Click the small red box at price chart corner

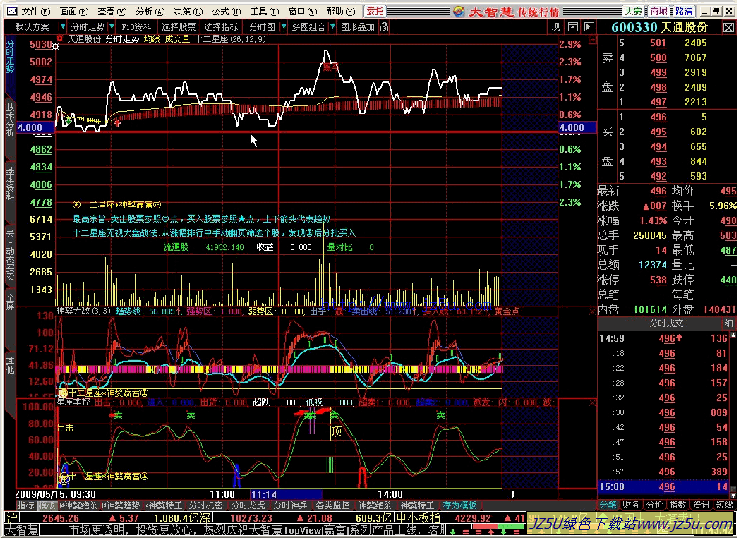tap(593, 39)
